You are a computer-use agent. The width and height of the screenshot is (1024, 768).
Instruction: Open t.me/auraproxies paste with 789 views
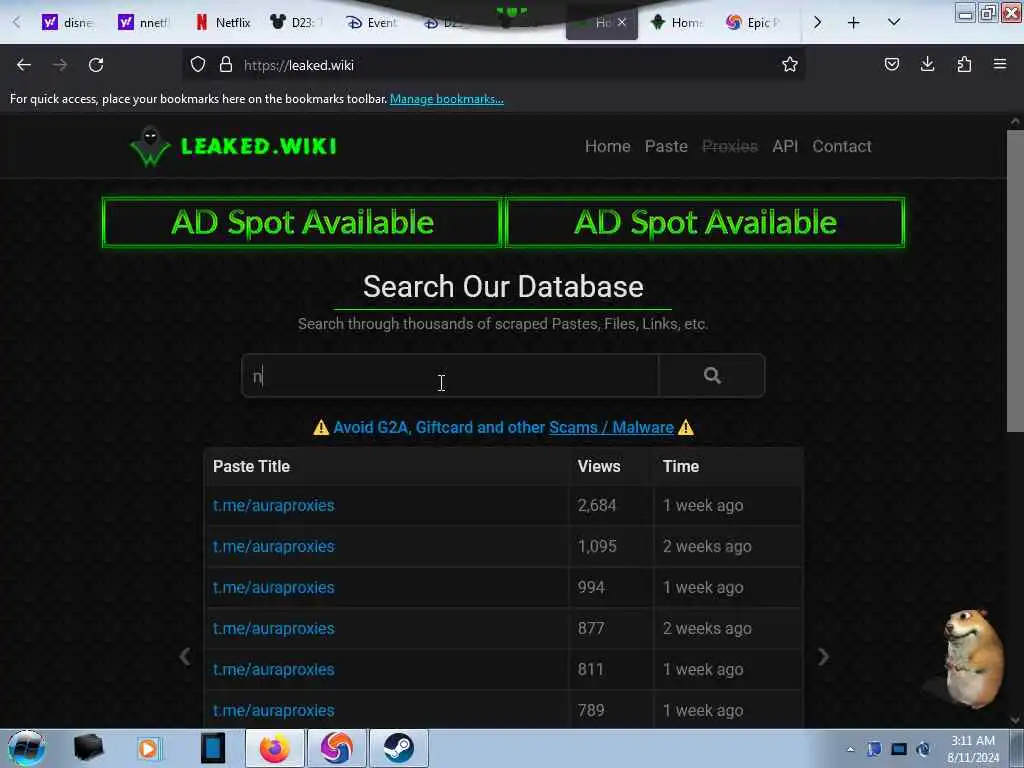pos(274,711)
